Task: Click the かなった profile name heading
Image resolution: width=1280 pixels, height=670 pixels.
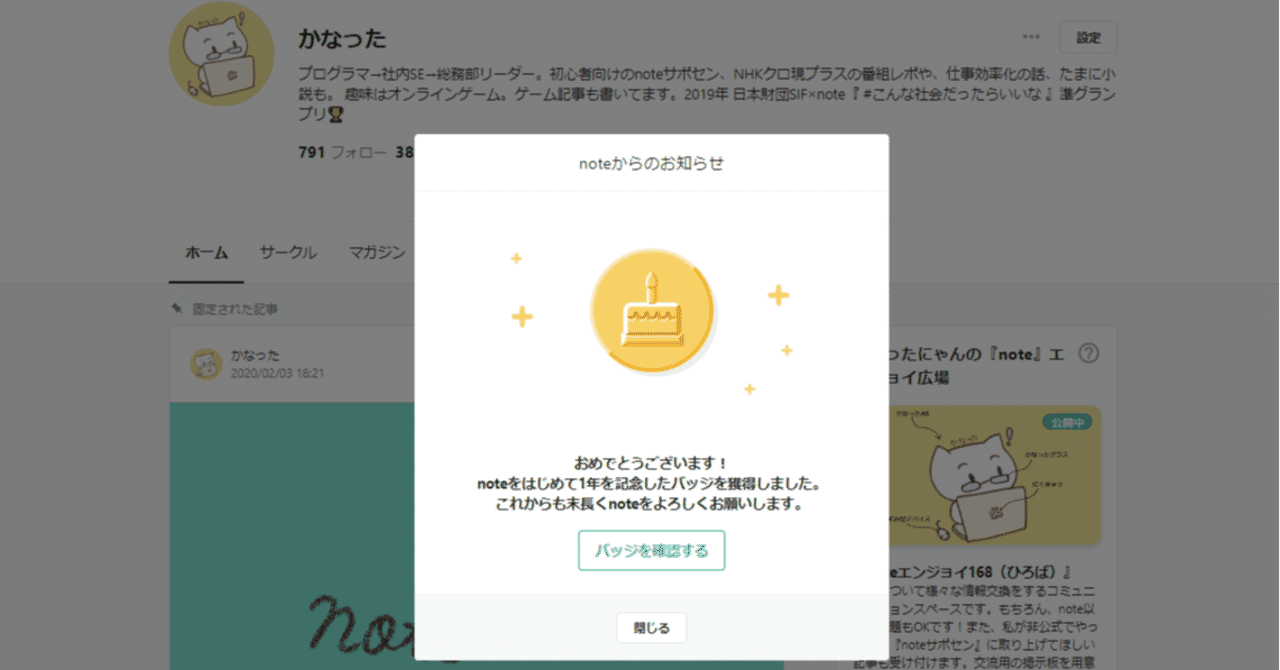Action: 342,39
